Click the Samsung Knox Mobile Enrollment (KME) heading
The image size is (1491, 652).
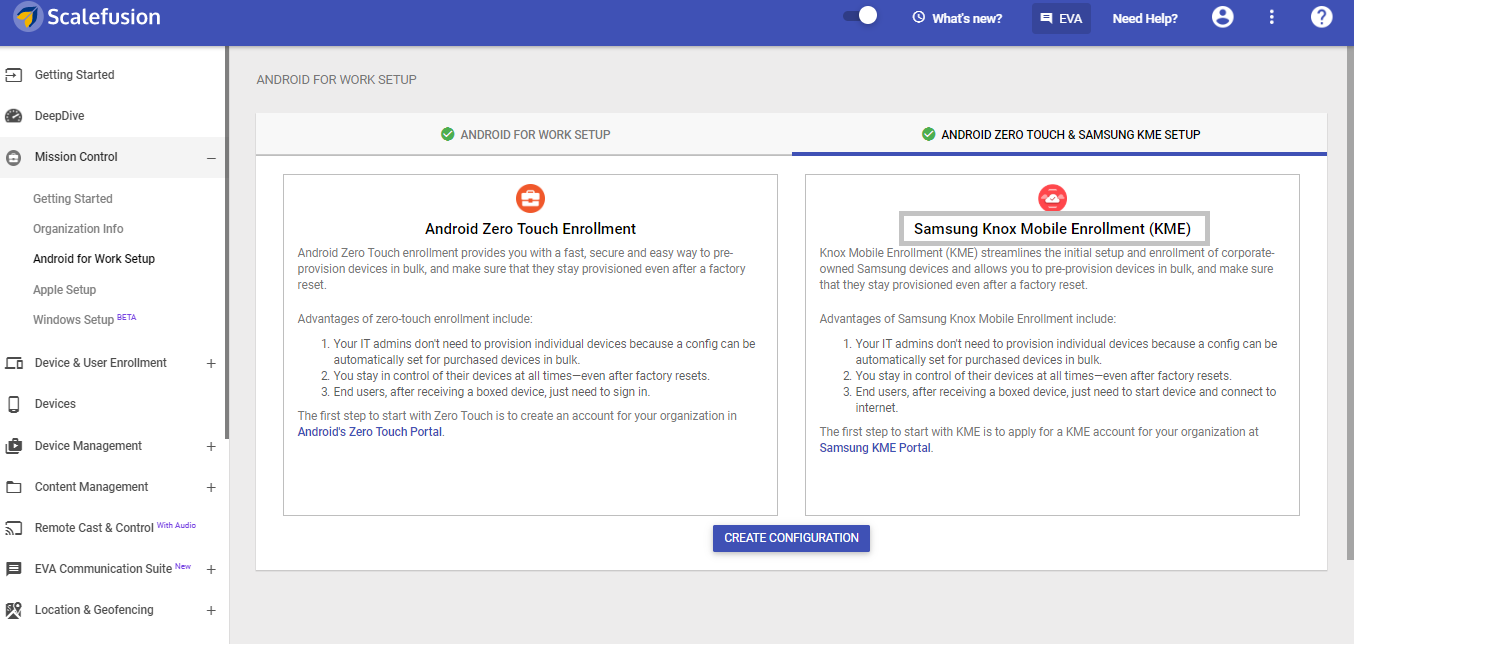[x=1053, y=229]
